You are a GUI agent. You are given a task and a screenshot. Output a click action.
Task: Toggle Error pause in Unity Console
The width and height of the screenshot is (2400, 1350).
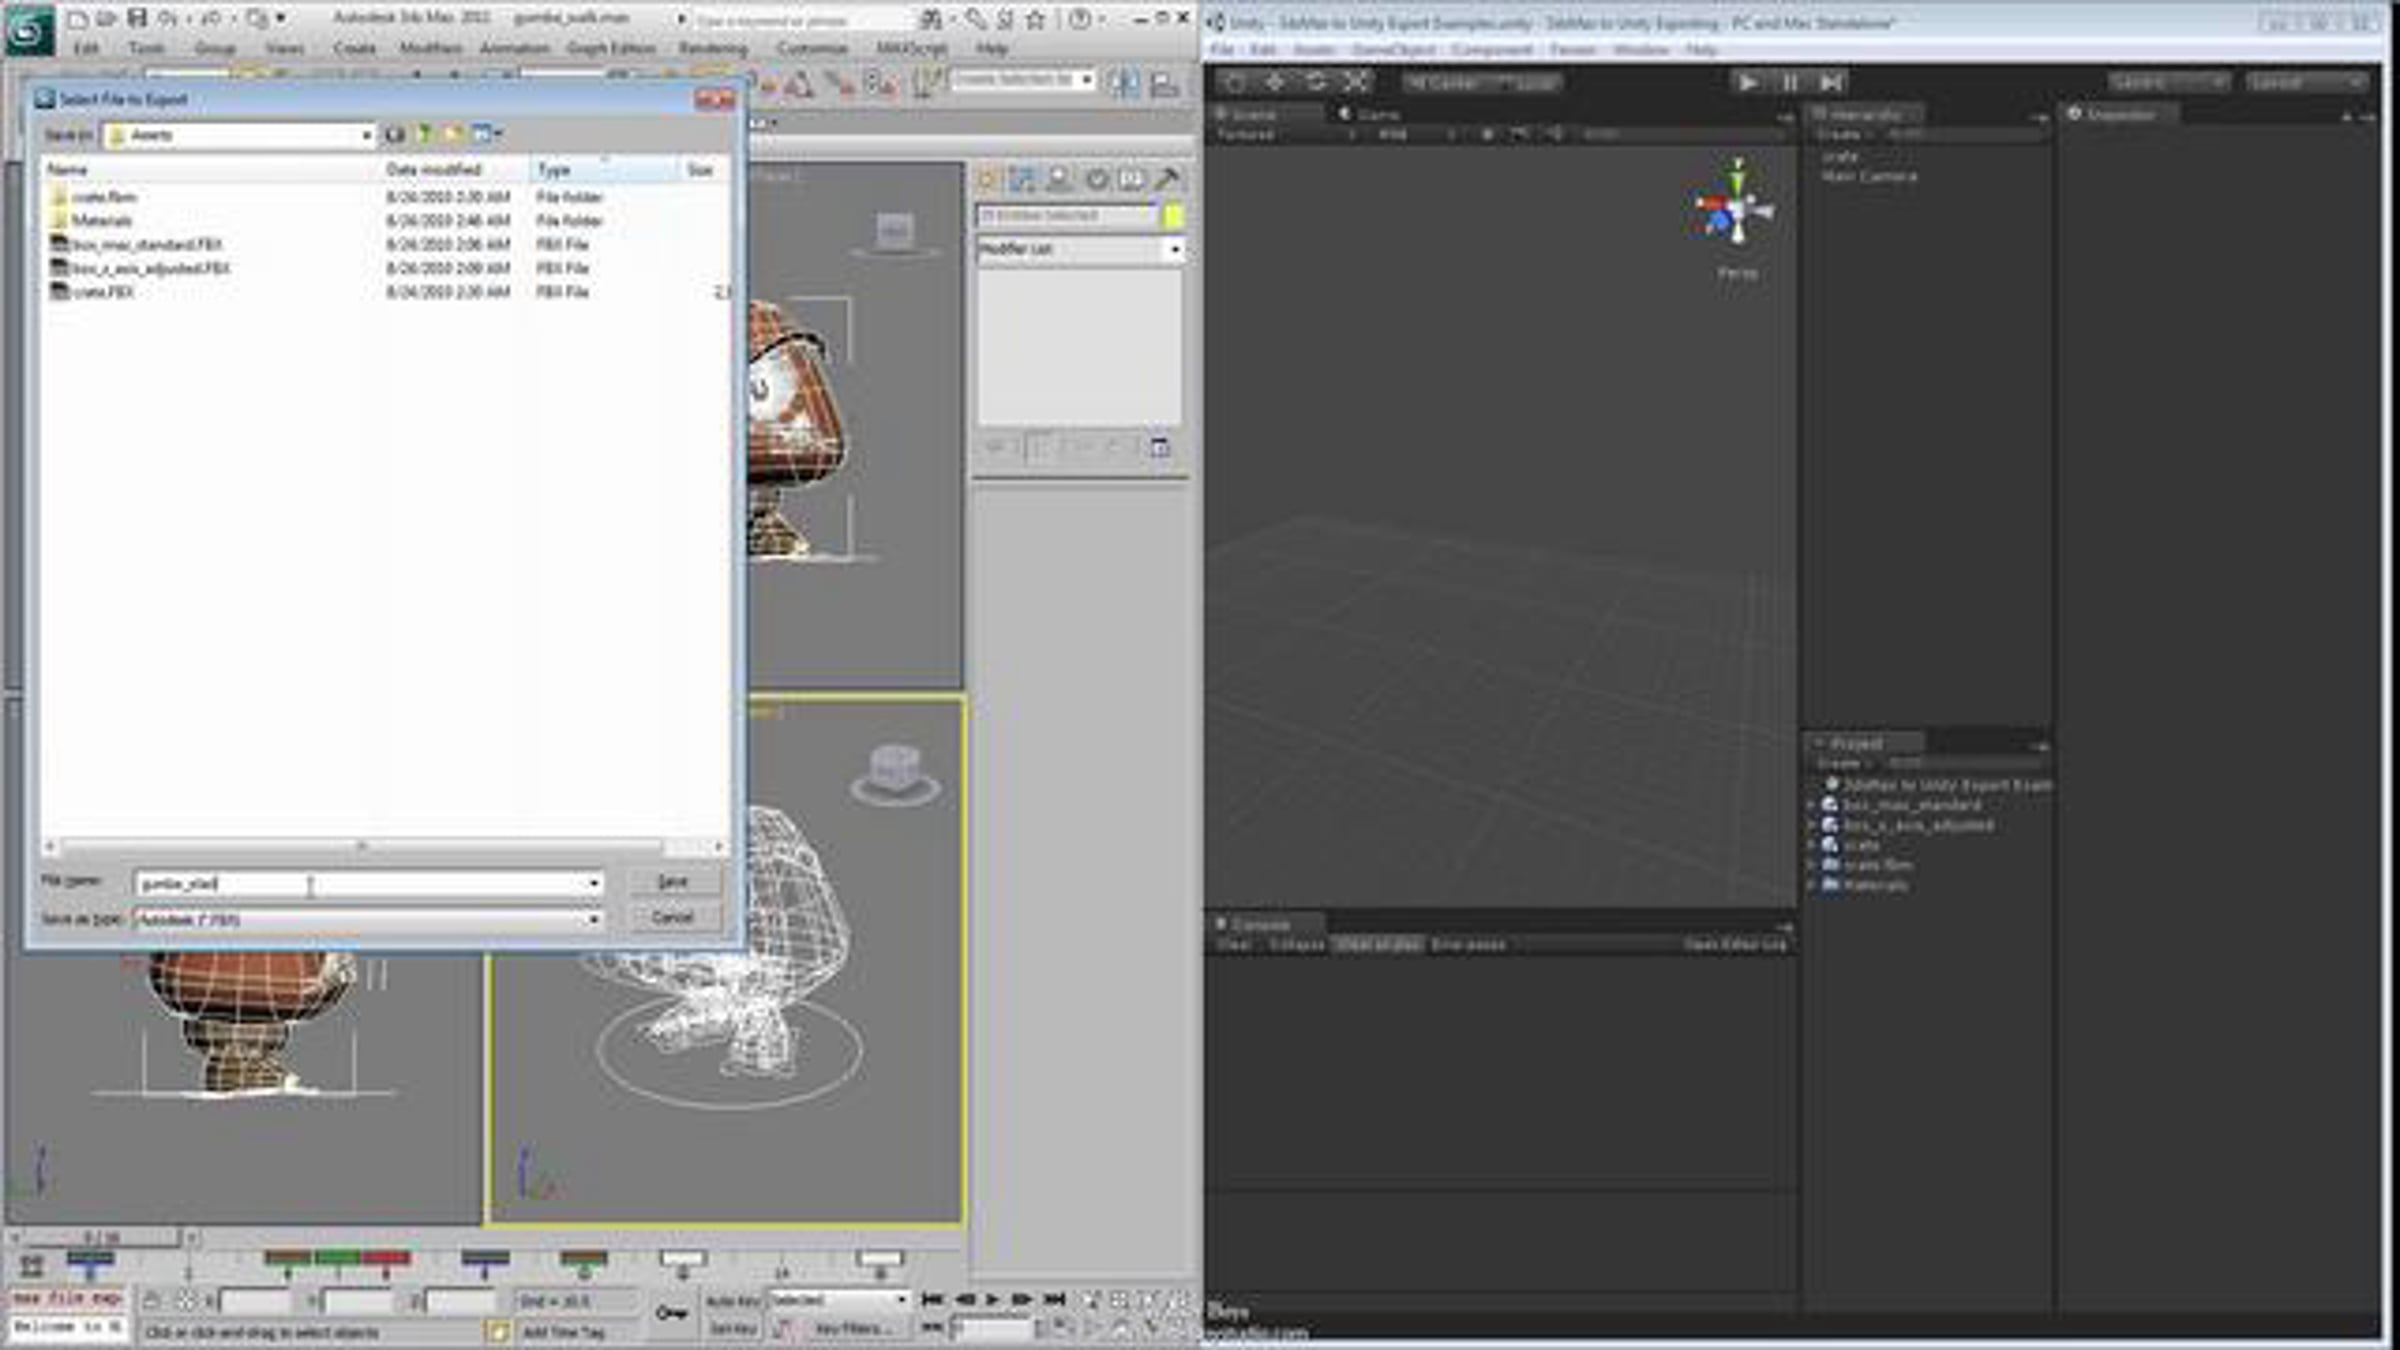(x=1468, y=944)
